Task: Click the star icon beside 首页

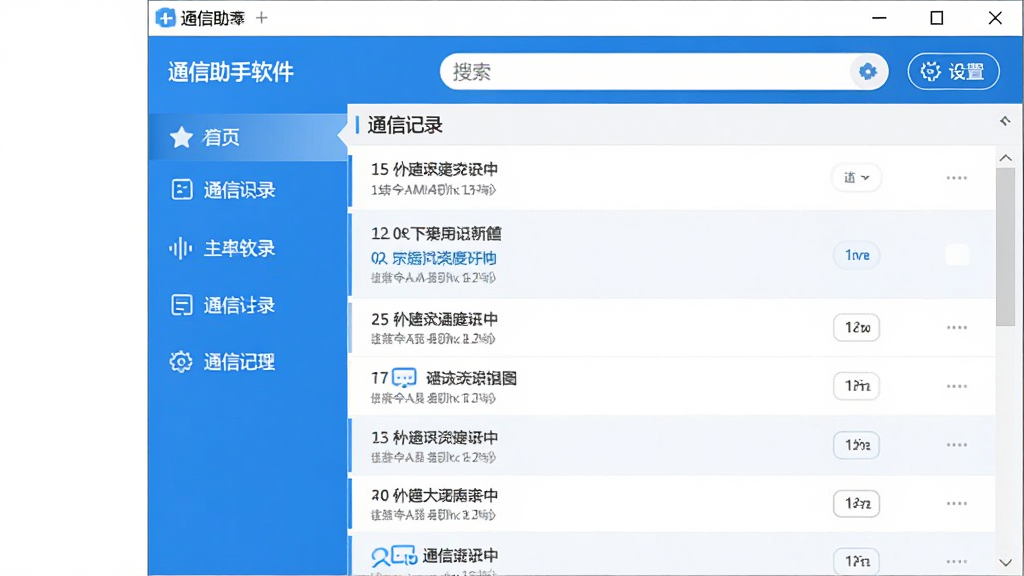Action: pyautogui.click(x=181, y=137)
